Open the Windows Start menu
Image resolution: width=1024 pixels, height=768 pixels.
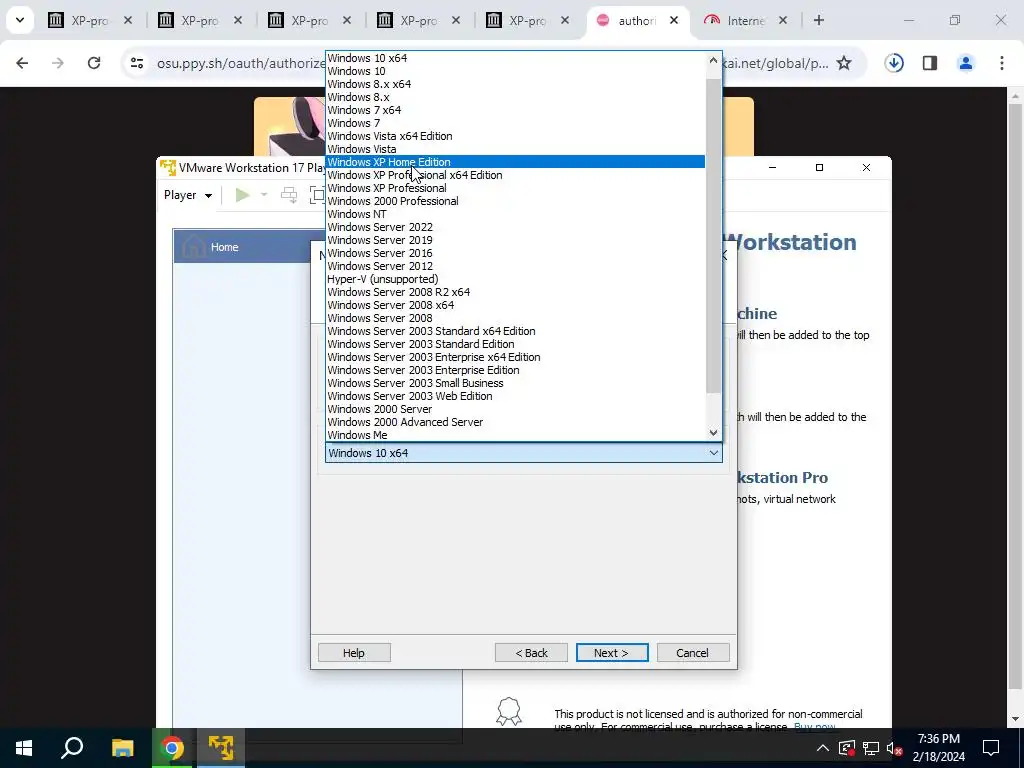coord(24,748)
